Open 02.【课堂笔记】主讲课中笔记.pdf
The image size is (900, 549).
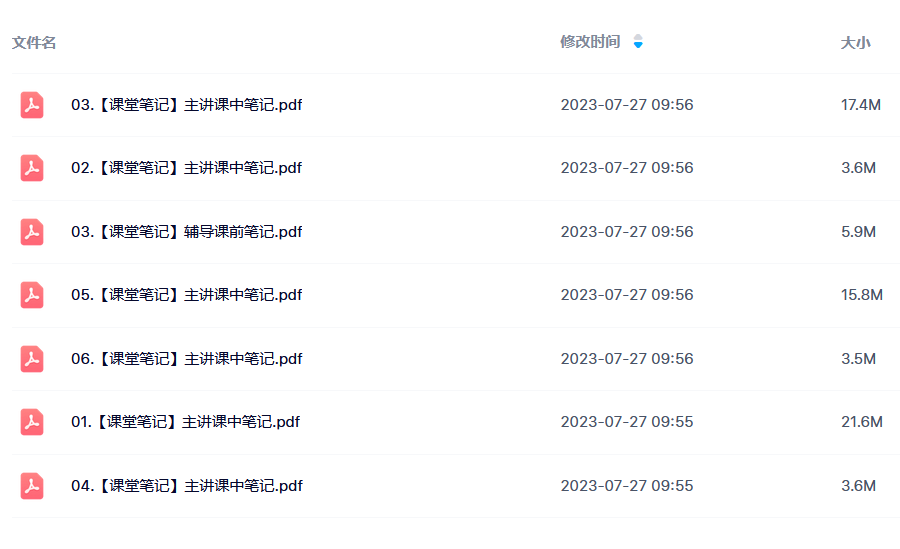[x=187, y=168]
